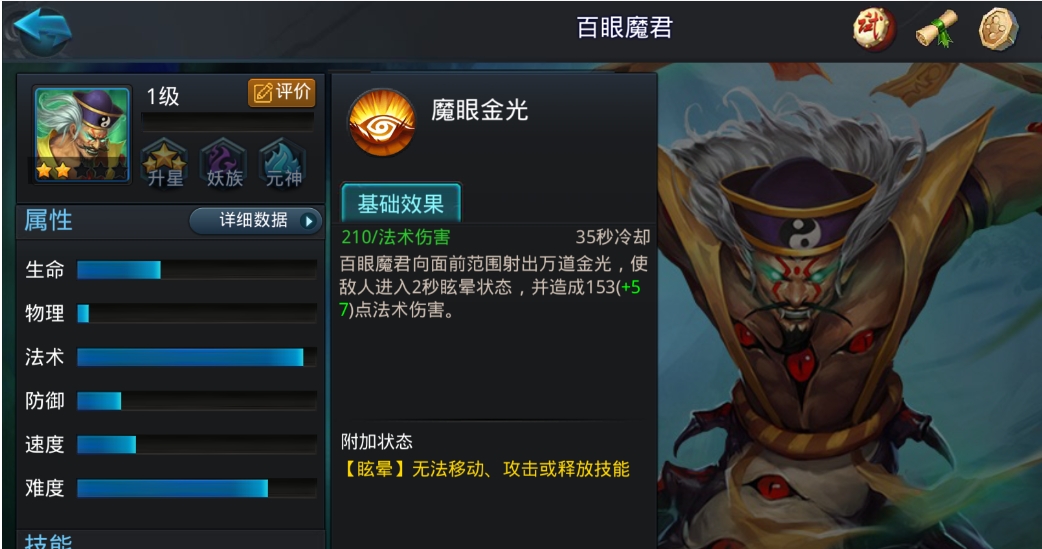Click the 【眩晕】 status effect text
The image size is (1042, 549).
[374, 469]
